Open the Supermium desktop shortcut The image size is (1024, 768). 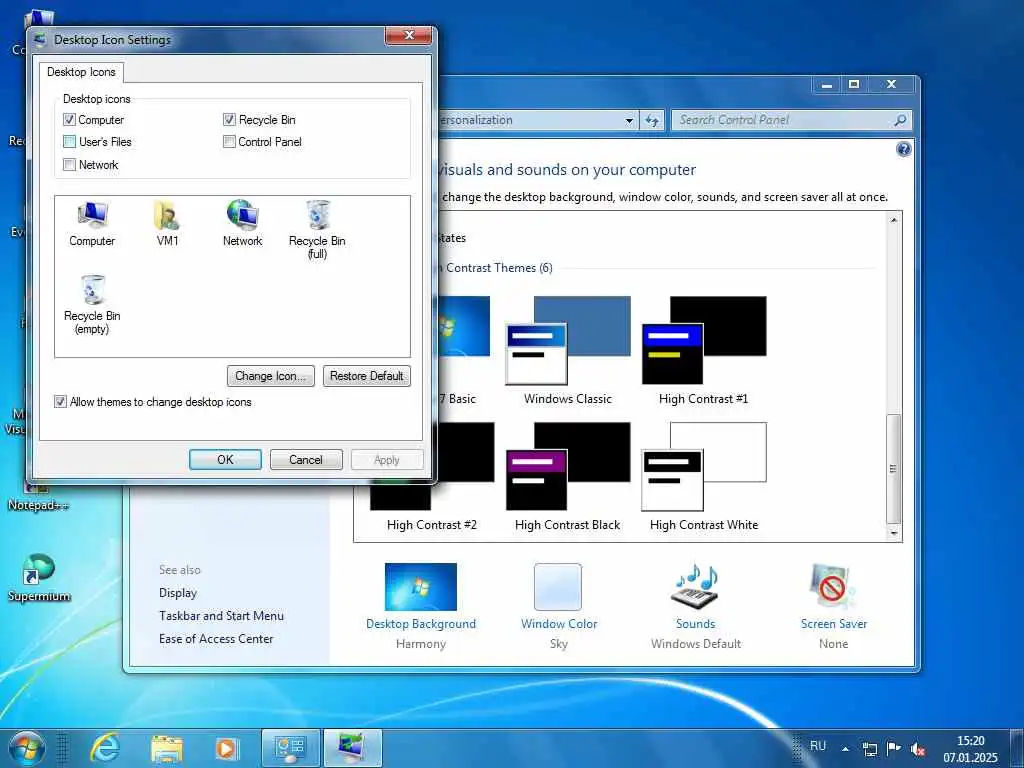tap(39, 577)
